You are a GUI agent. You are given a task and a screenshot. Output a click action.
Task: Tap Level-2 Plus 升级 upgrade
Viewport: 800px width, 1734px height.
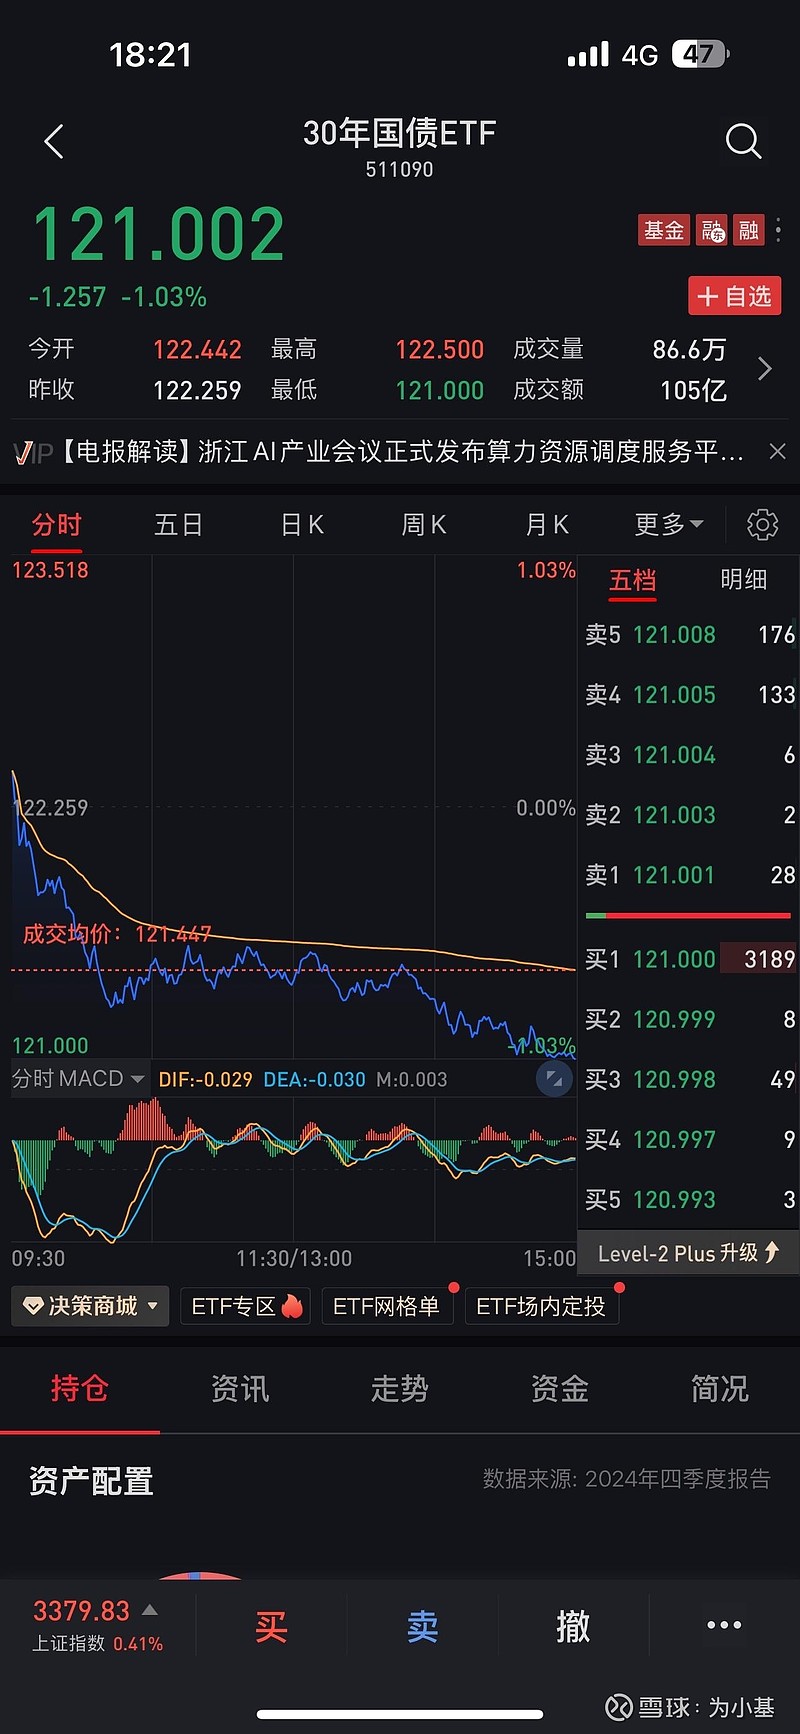pyautogui.click(x=688, y=1253)
